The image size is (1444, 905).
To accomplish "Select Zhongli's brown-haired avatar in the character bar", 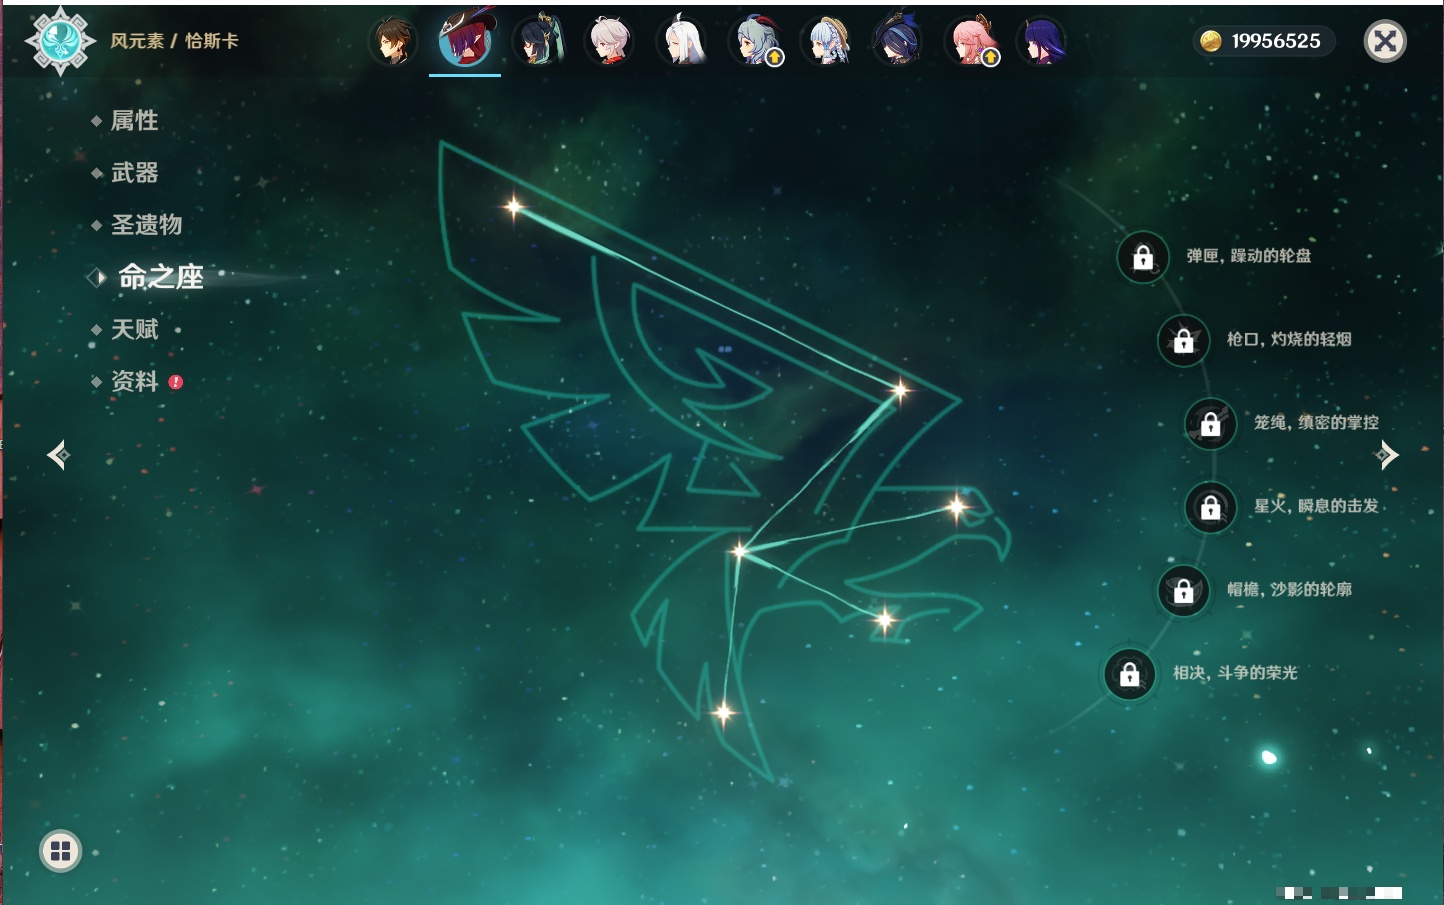I will coord(393,42).
